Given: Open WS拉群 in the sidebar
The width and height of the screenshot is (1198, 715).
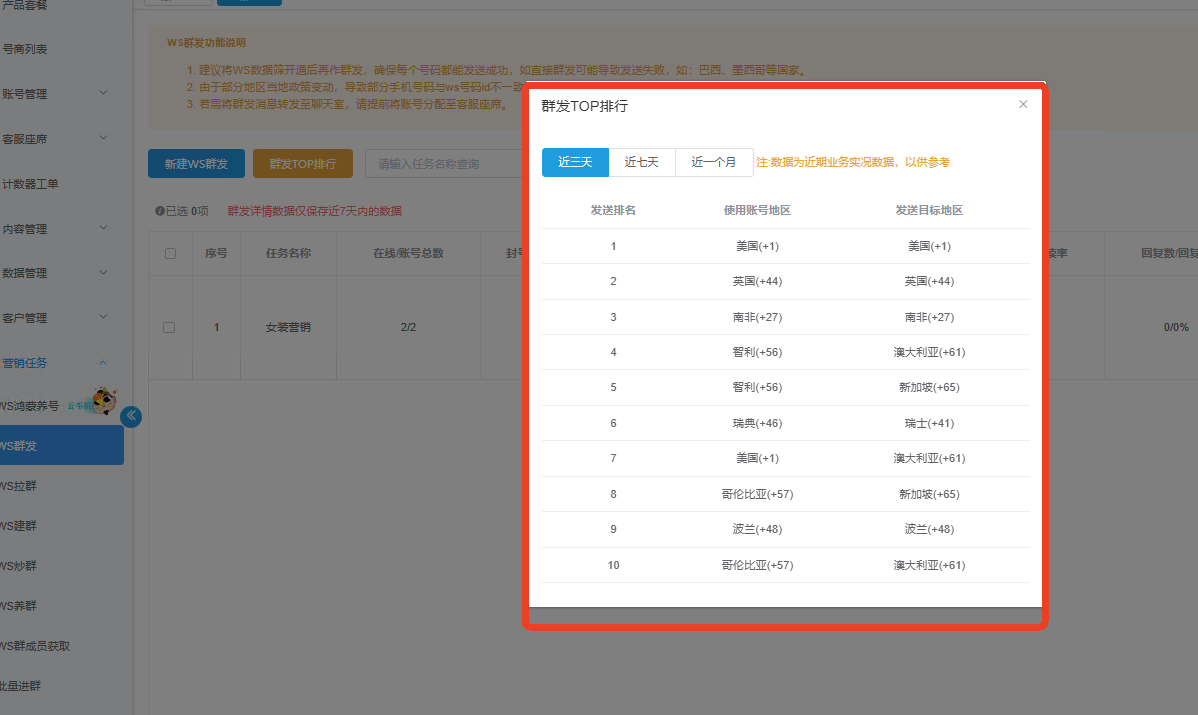Looking at the screenshot, I should pyautogui.click(x=20, y=486).
